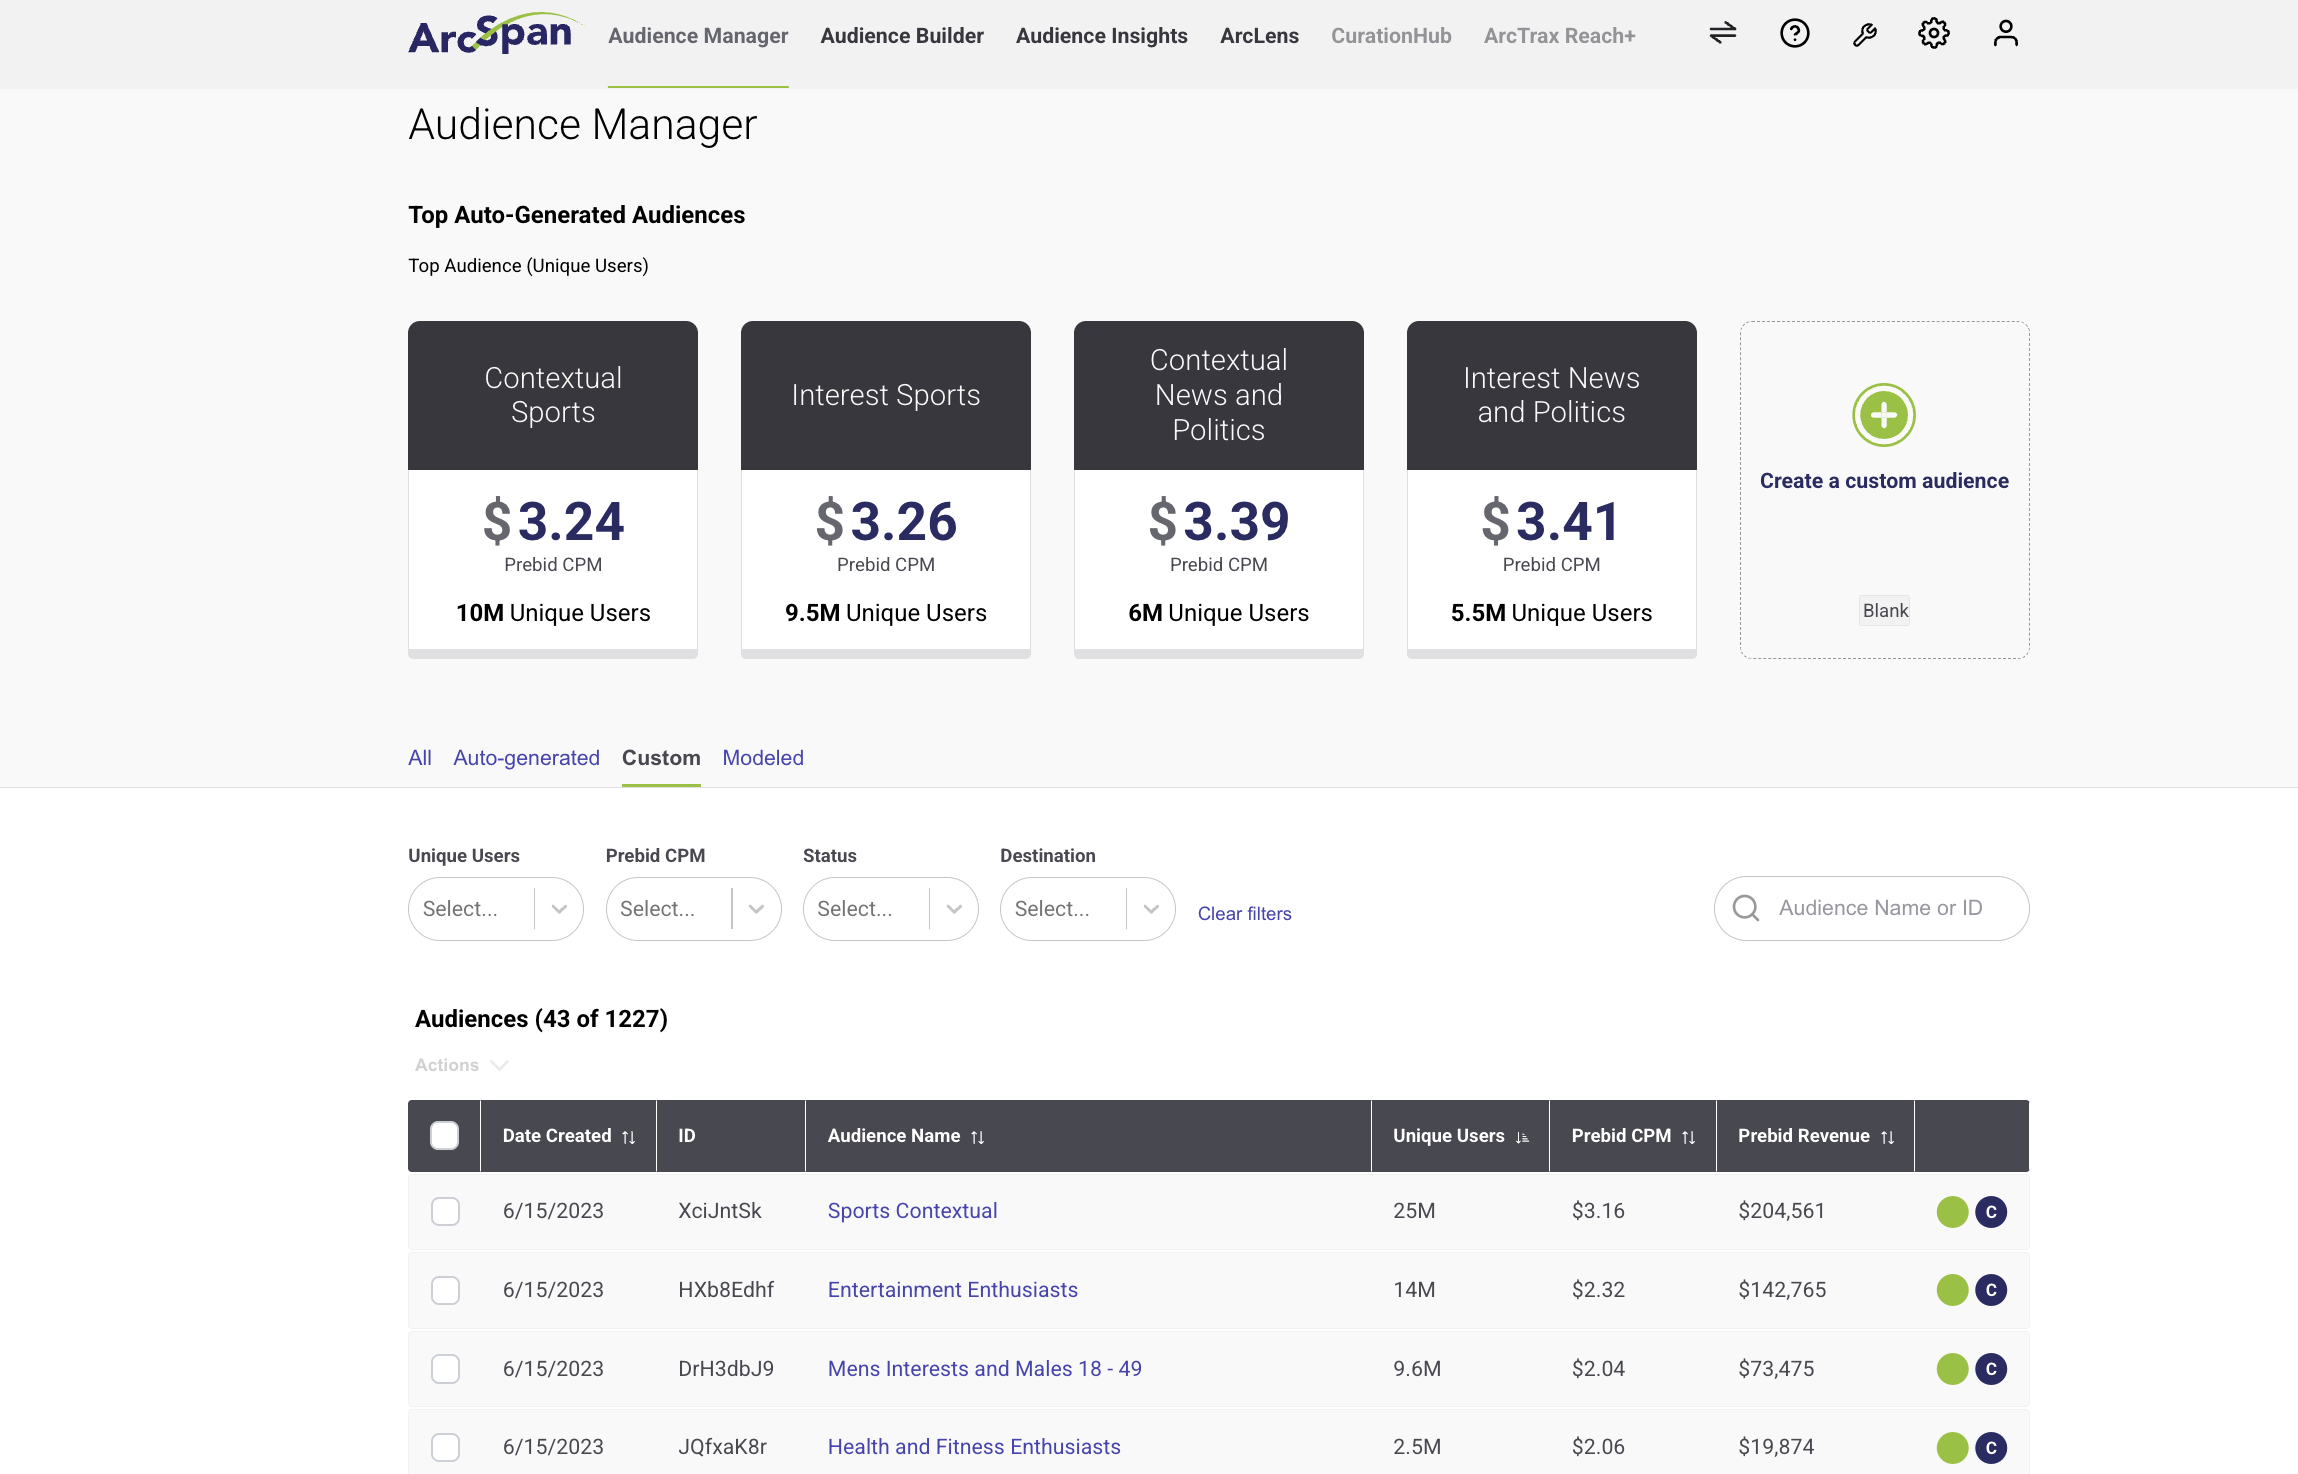The height and width of the screenshot is (1474, 2298).
Task: Open the settings gear icon
Action: pos(1934,34)
